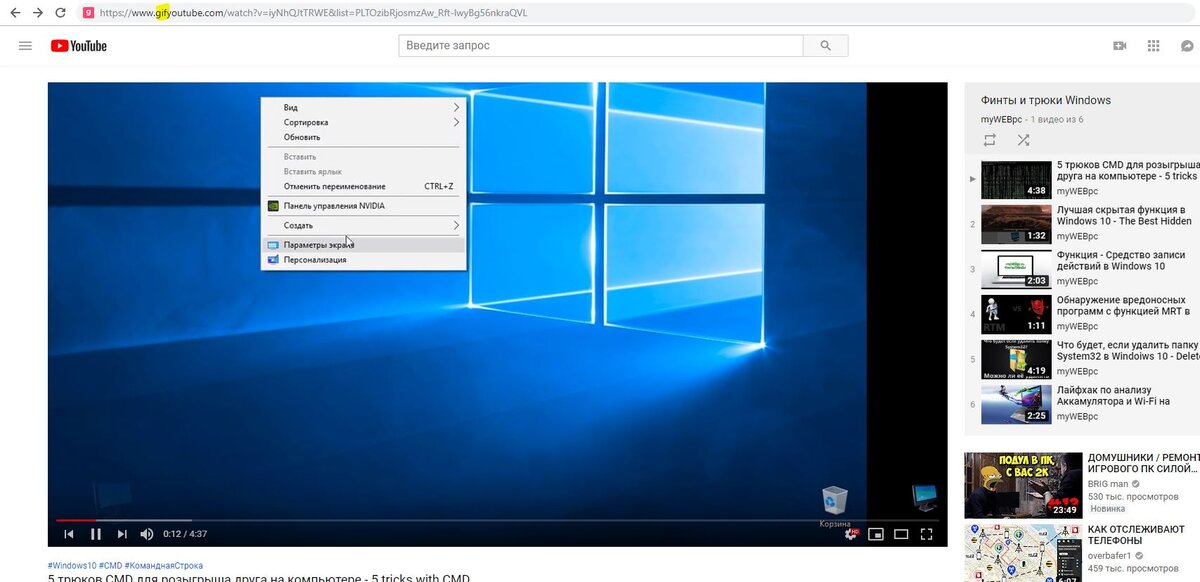
Task: Open playlist title Финты и трюки Windows
Action: pos(1046,100)
